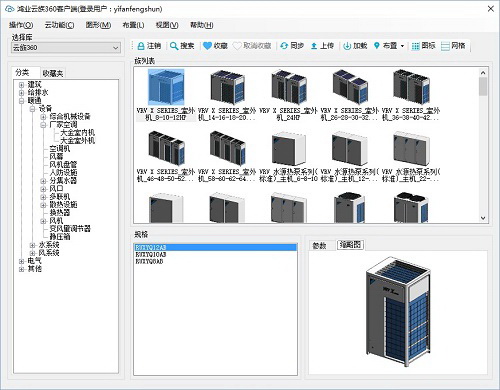Open the 布置 toolbar dropdown arrow
This screenshot has height=390, width=500.
point(402,46)
